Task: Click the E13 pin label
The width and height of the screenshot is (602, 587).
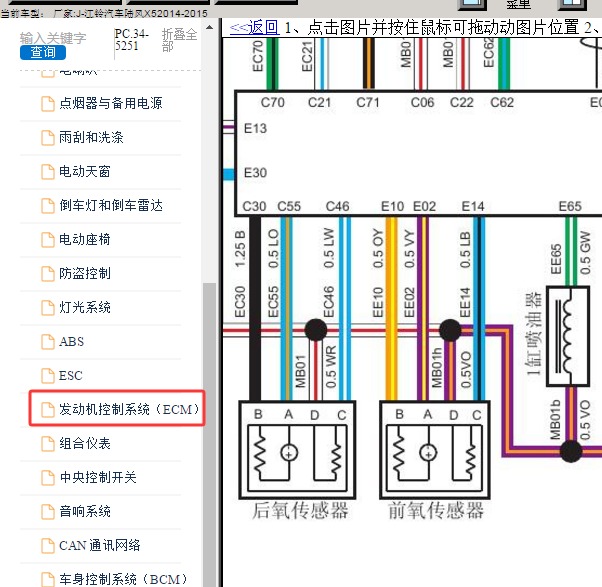Action: click(255, 128)
